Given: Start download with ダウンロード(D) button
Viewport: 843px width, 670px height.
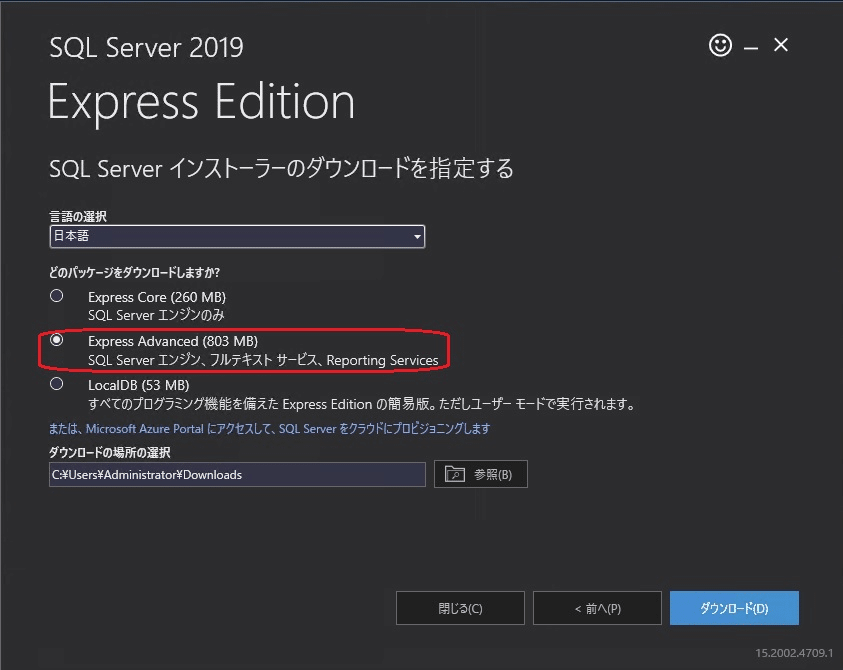Looking at the screenshot, I should 734,608.
